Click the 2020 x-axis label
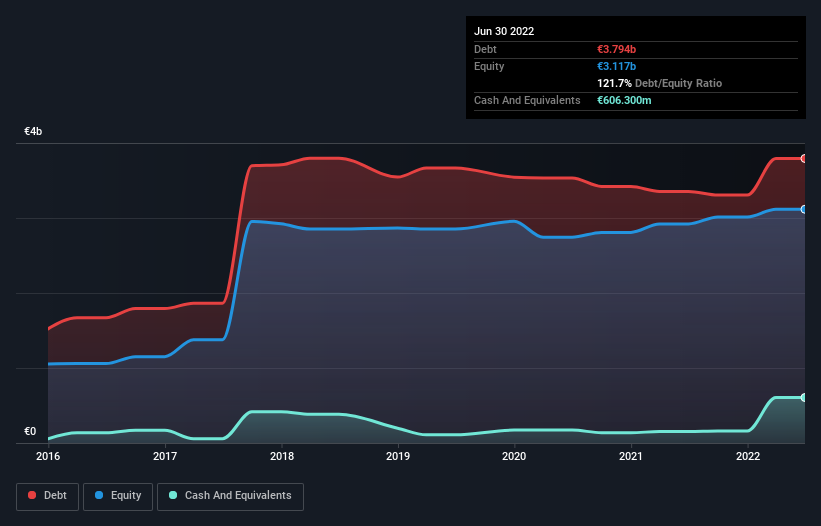Image resolution: width=821 pixels, height=526 pixels. coord(514,456)
